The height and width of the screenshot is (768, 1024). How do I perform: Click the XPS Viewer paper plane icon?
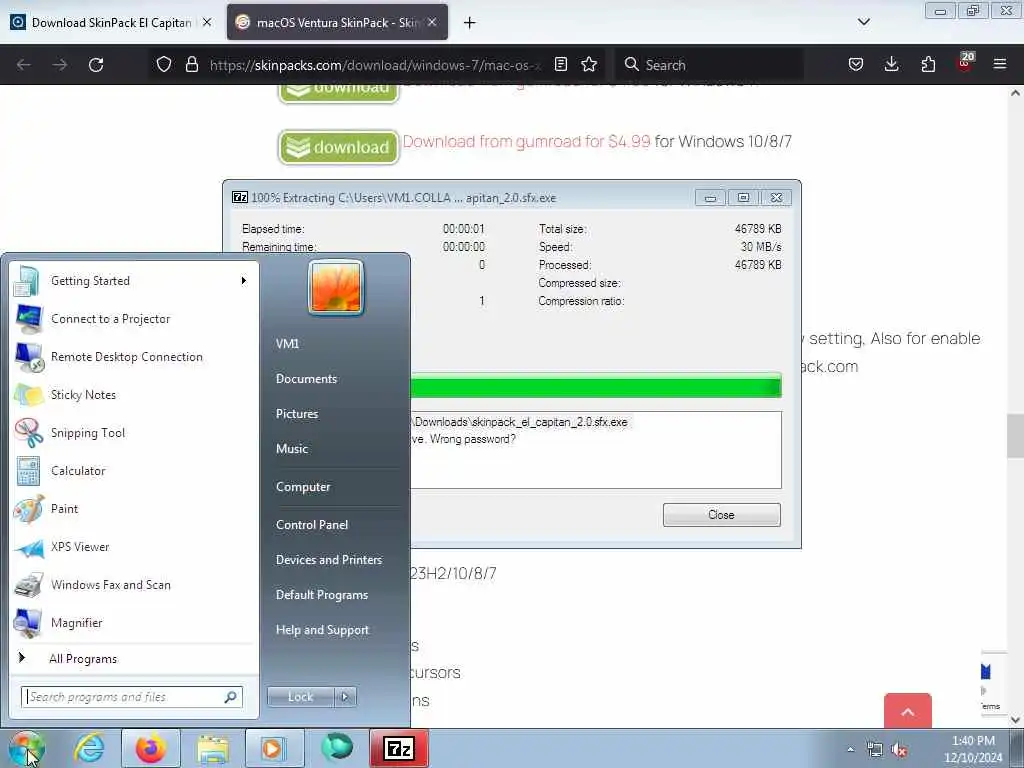click(x=28, y=547)
